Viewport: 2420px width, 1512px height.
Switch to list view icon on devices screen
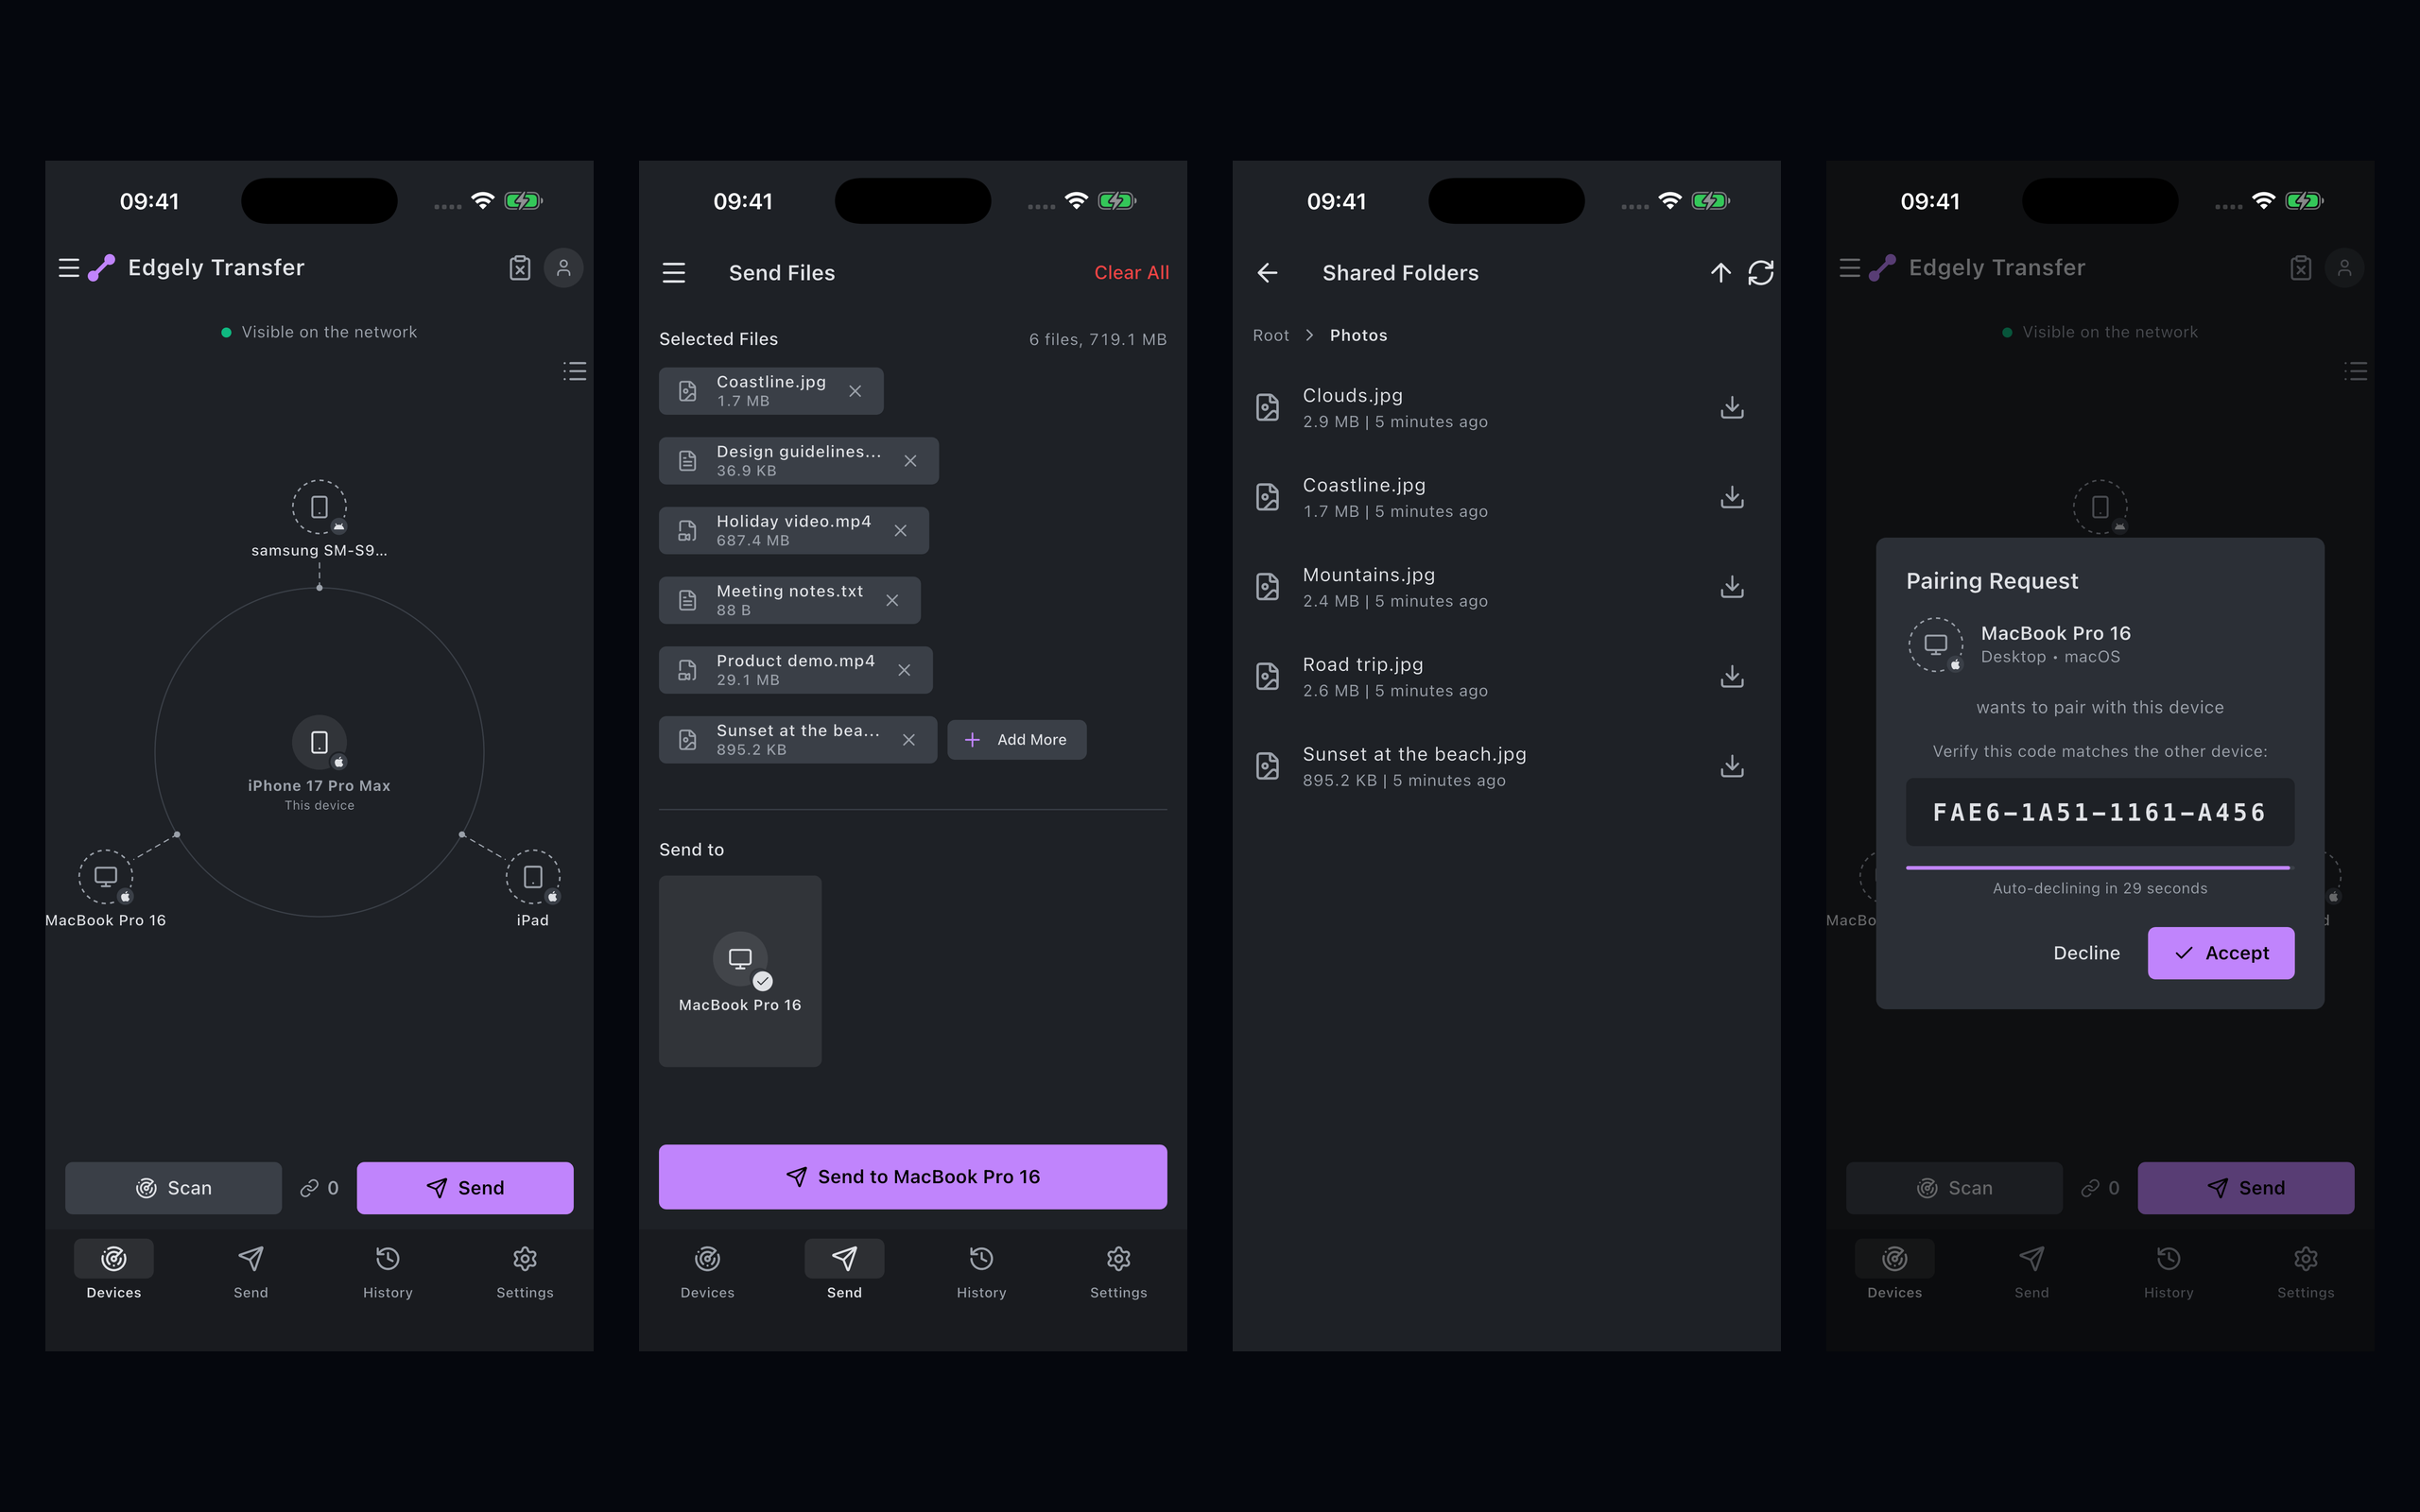pos(575,371)
